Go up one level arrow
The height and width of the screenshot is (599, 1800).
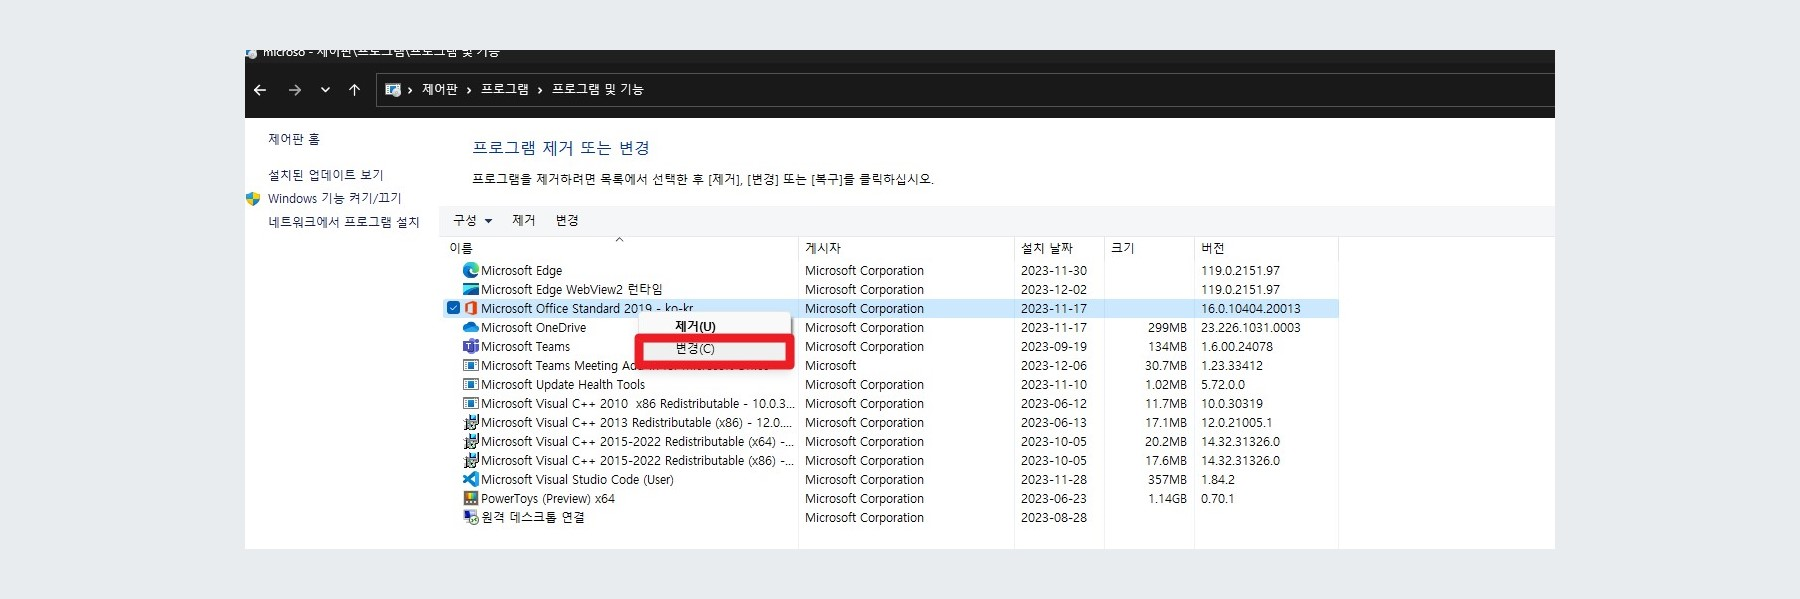click(354, 90)
